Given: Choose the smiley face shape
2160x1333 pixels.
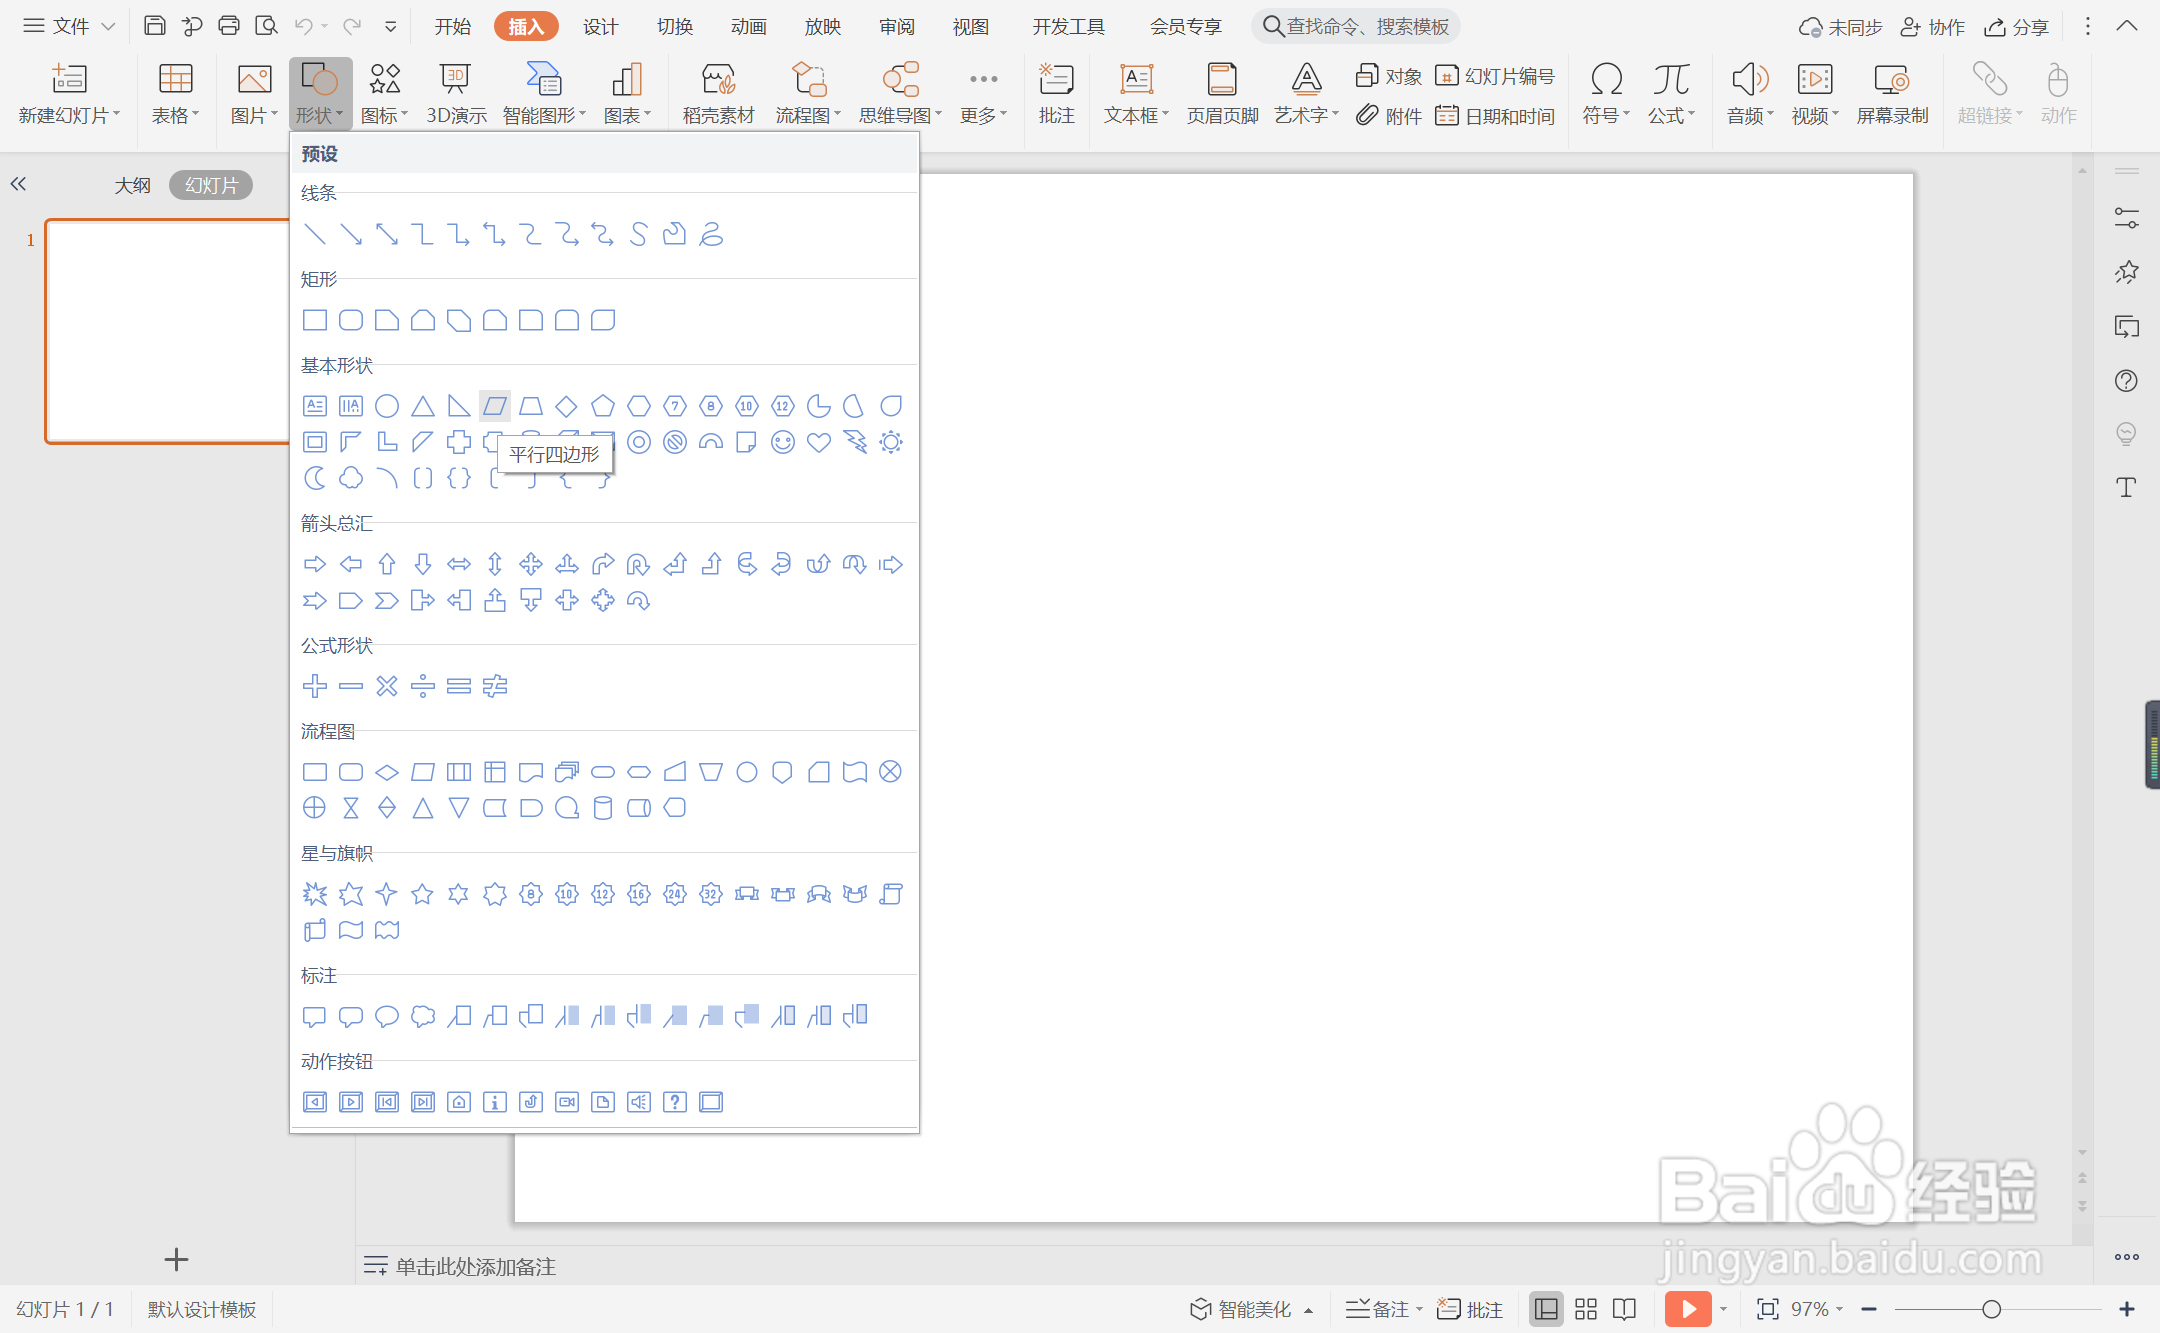Looking at the screenshot, I should click(x=783, y=442).
